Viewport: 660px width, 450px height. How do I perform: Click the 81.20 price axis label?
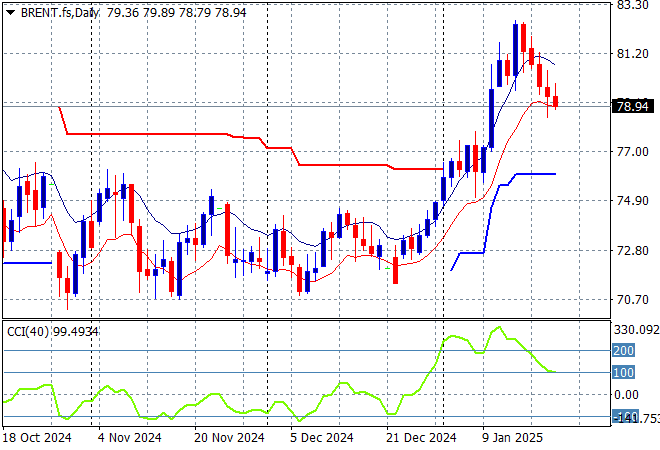click(632, 54)
